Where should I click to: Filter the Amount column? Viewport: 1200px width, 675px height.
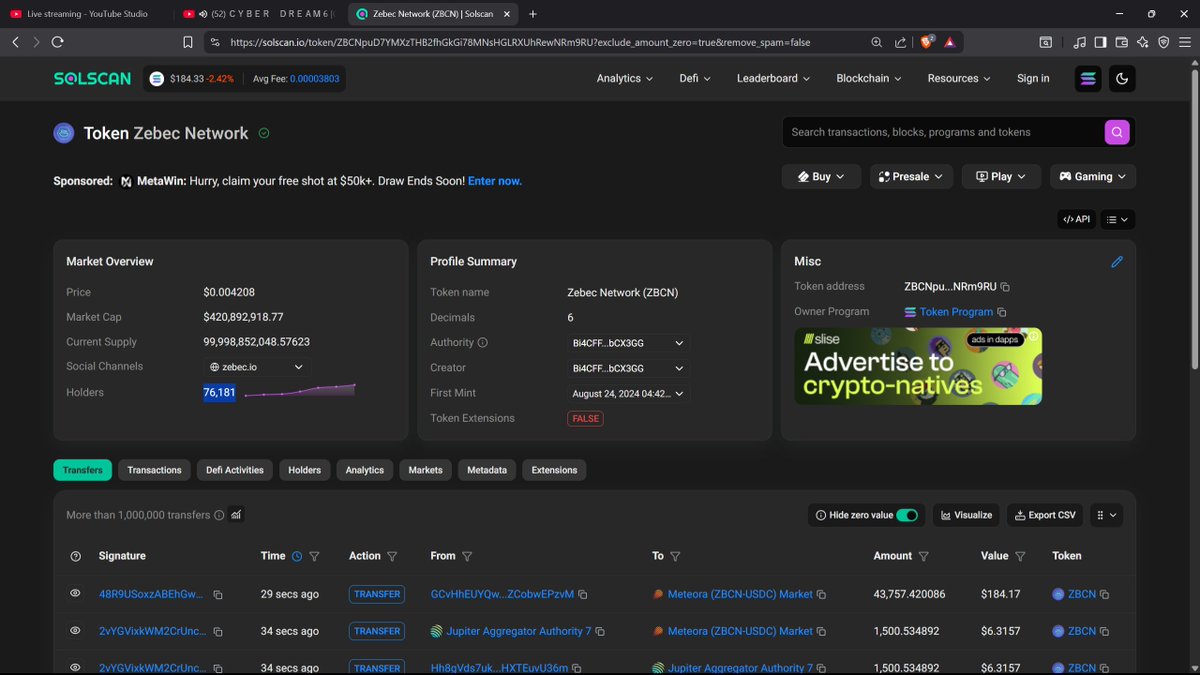tap(924, 556)
